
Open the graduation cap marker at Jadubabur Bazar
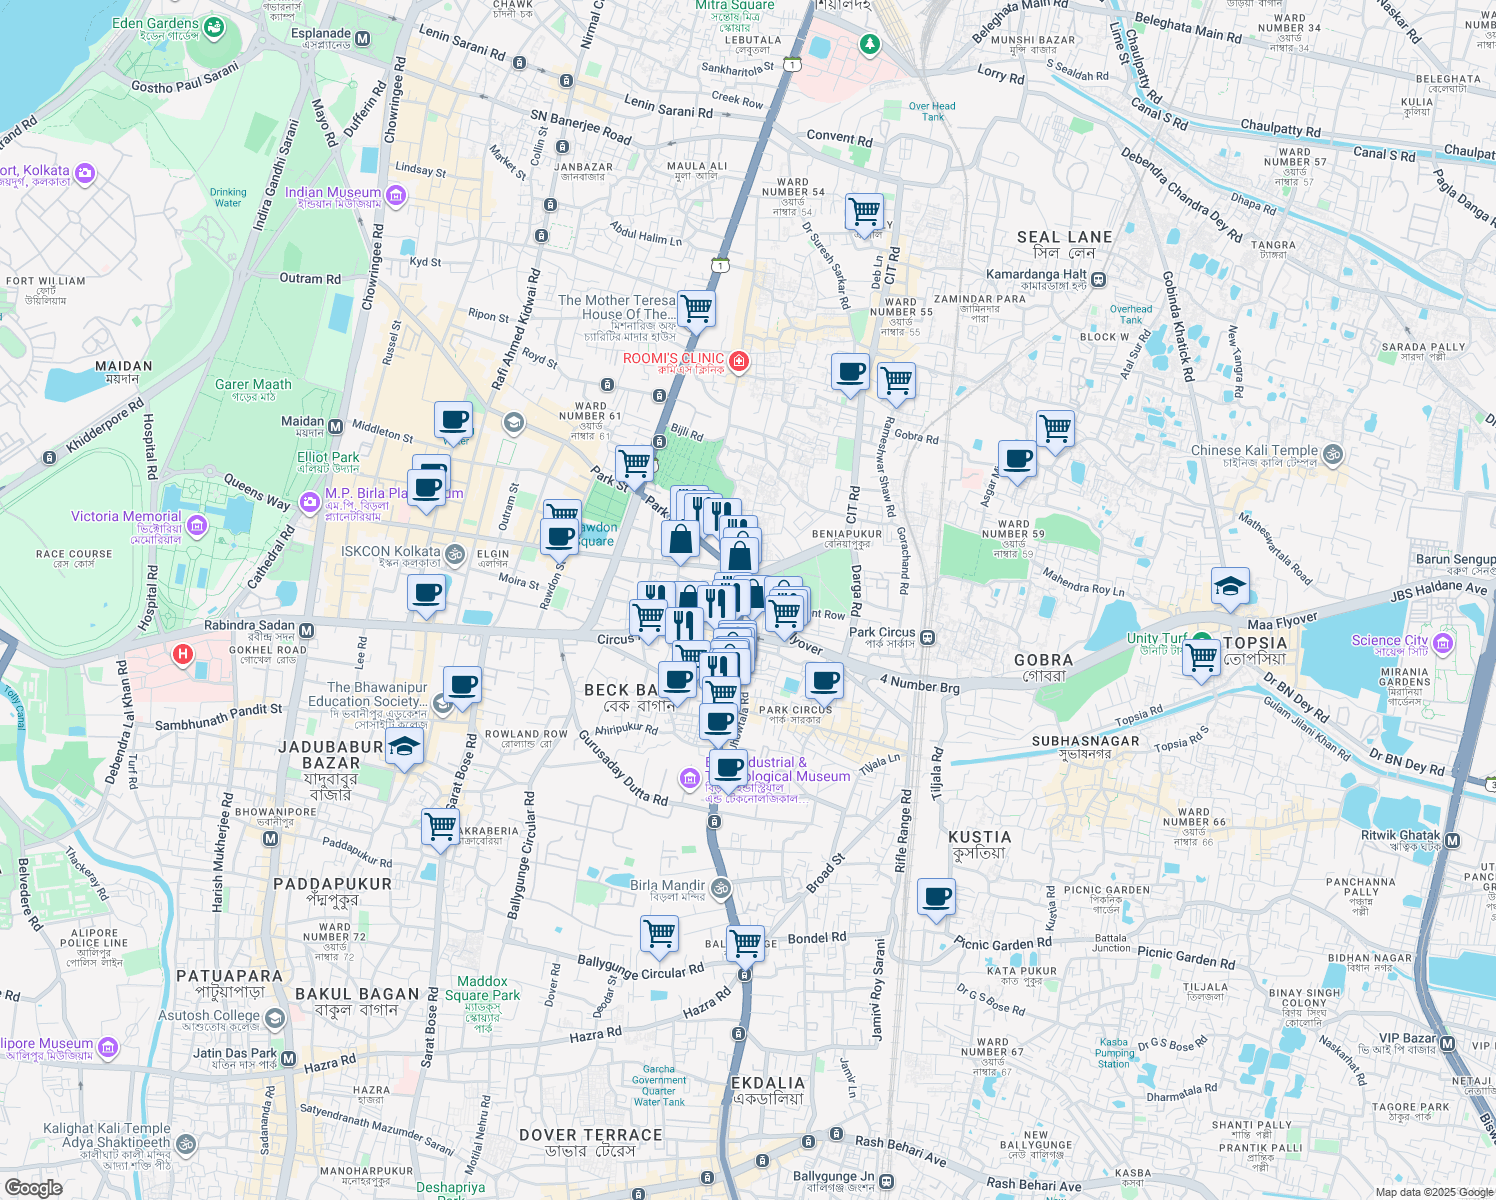point(404,747)
